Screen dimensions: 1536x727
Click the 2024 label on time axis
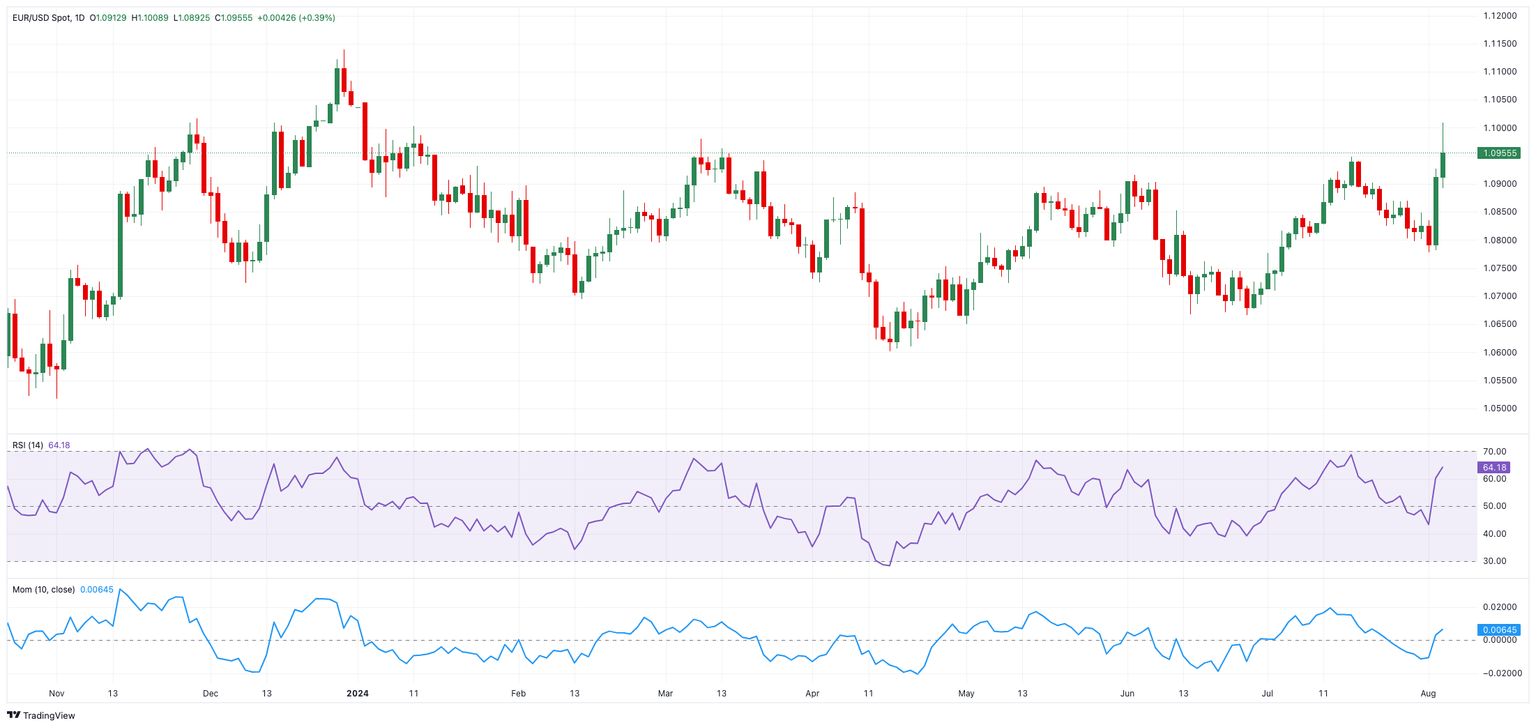[x=357, y=692]
